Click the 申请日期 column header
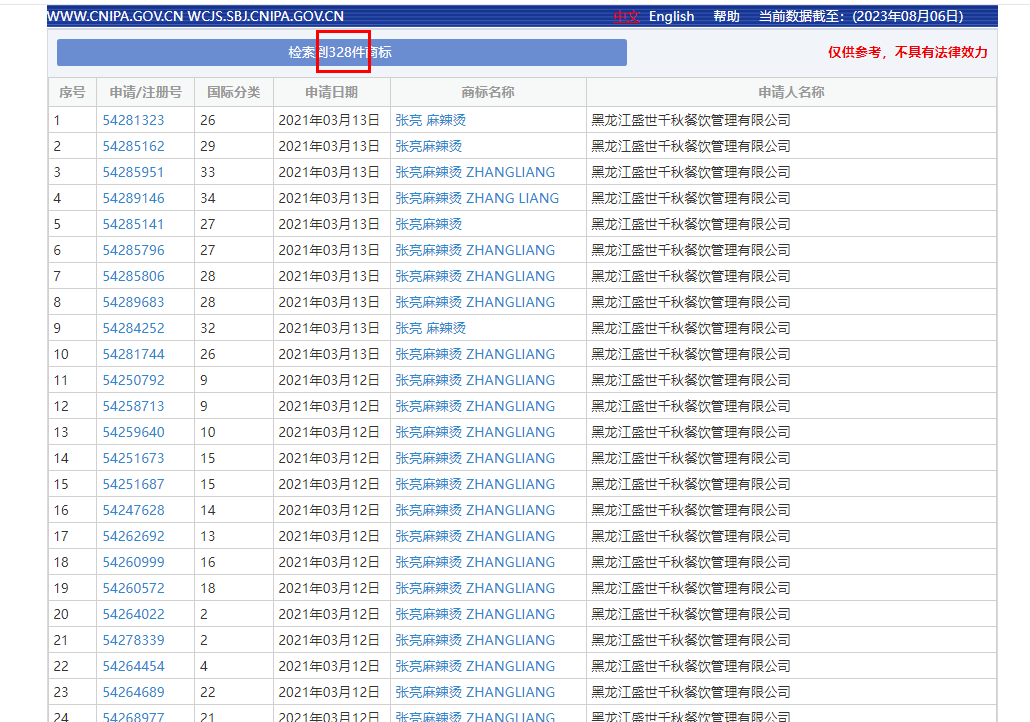 point(332,93)
